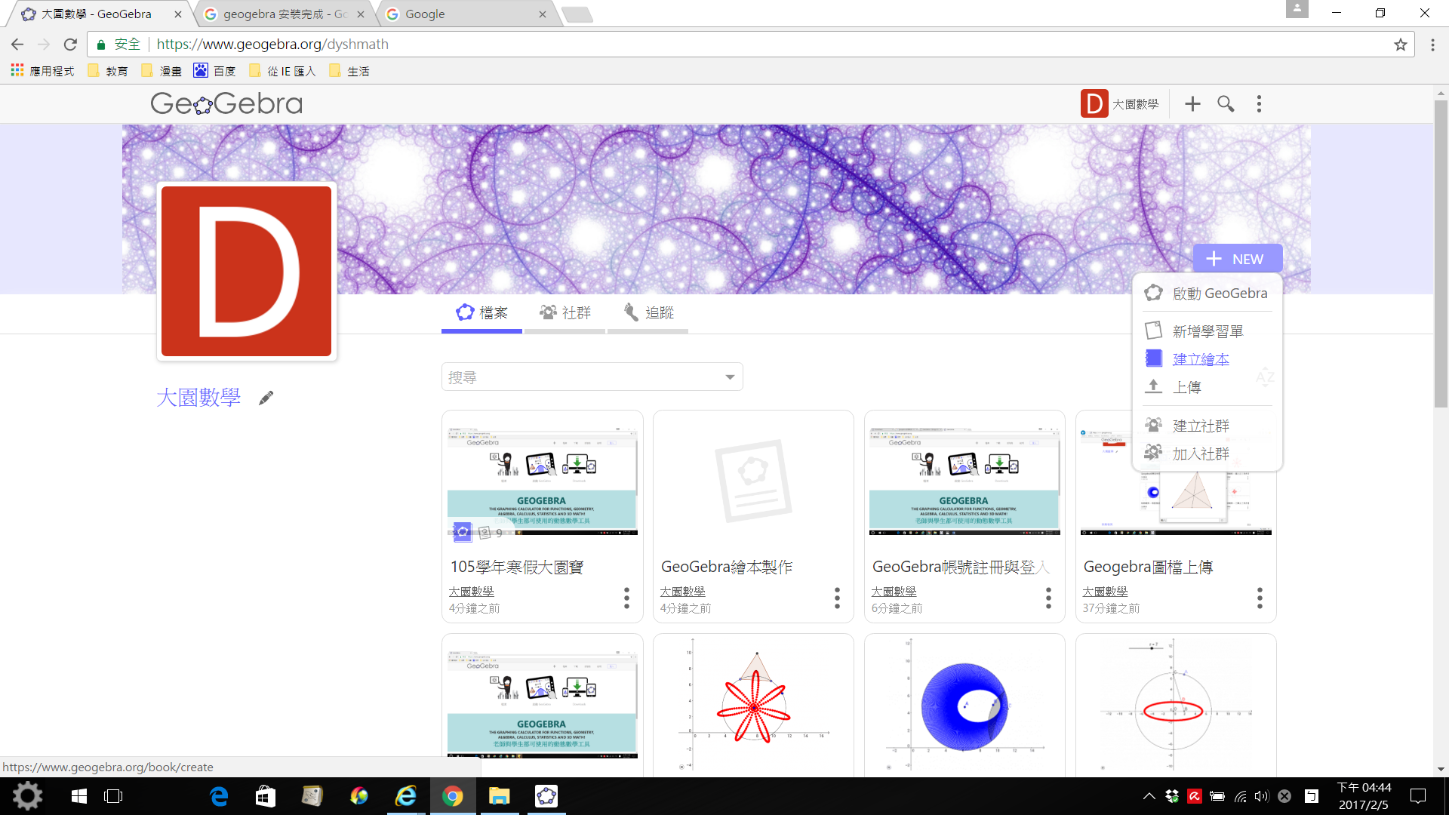Close the Google browser tab
This screenshot has height=815, width=1449.
(x=543, y=14)
